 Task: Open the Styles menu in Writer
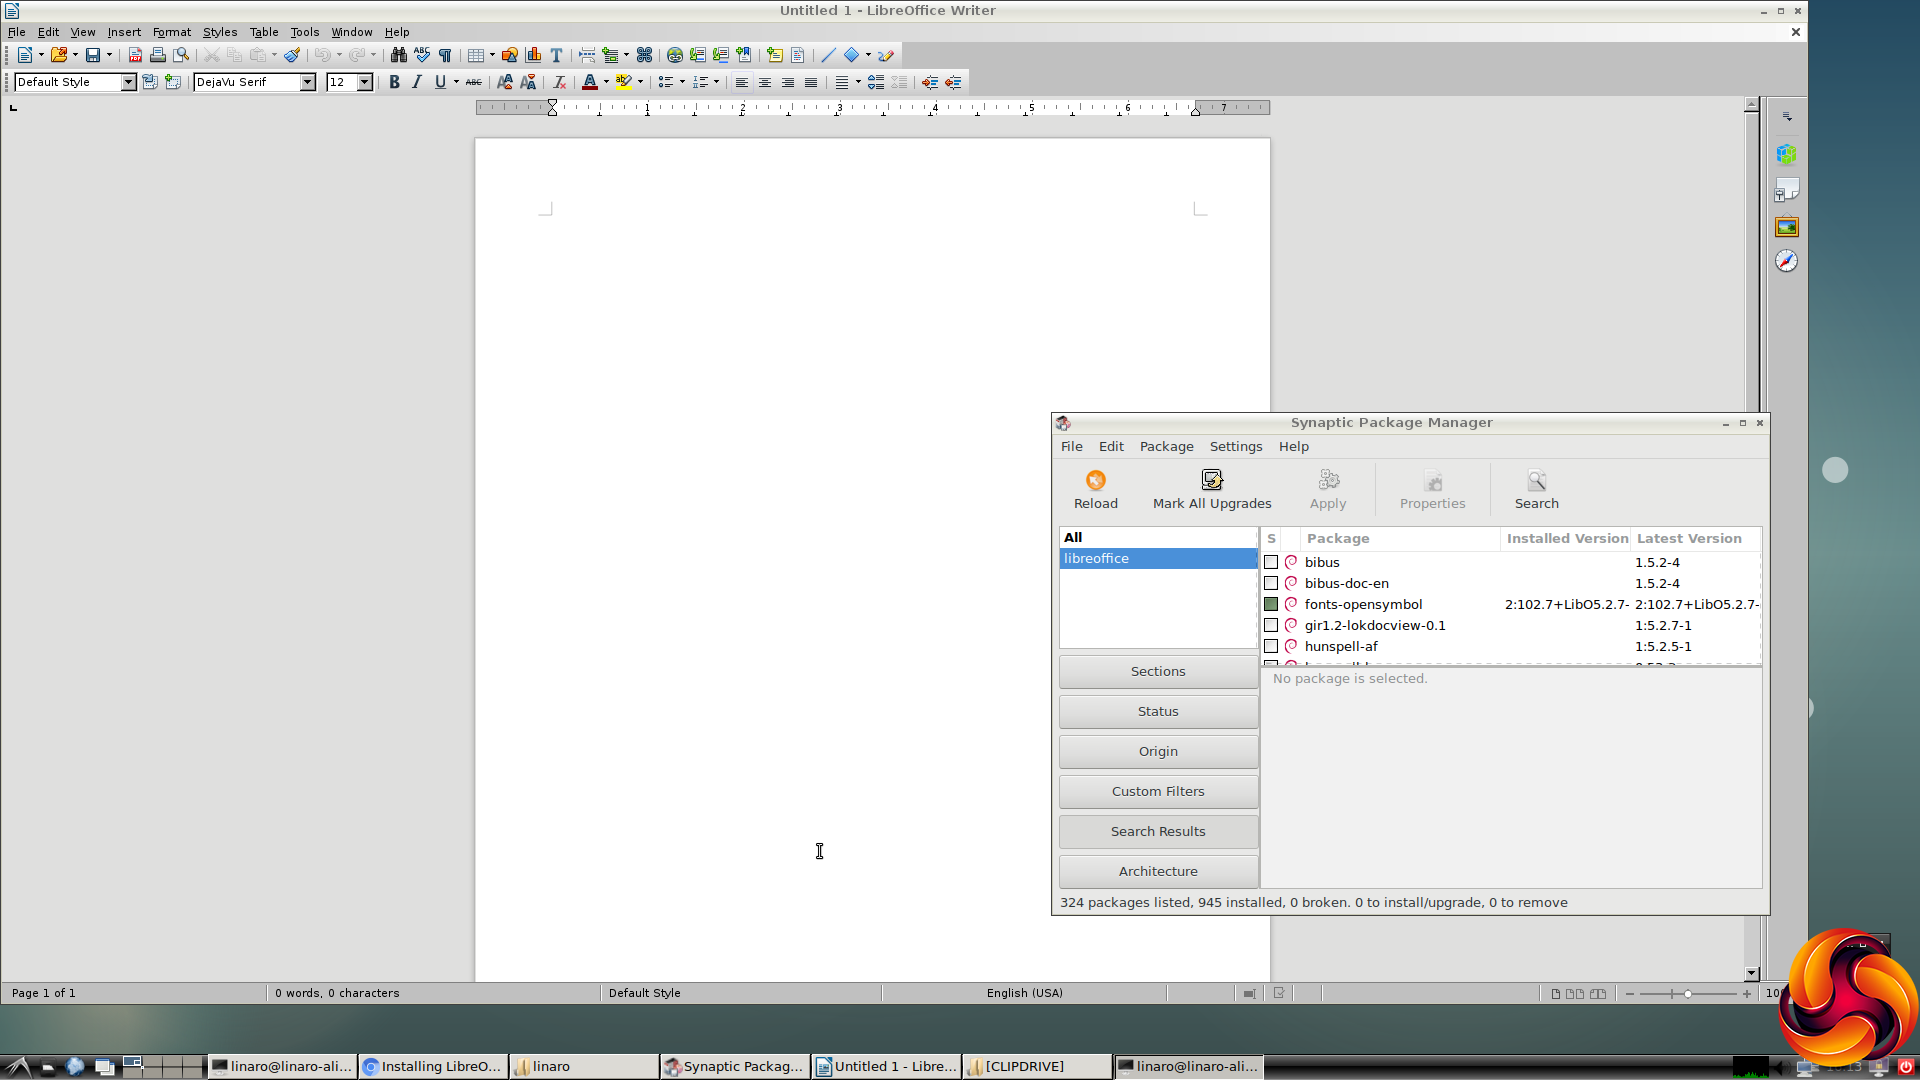[x=220, y=32]
